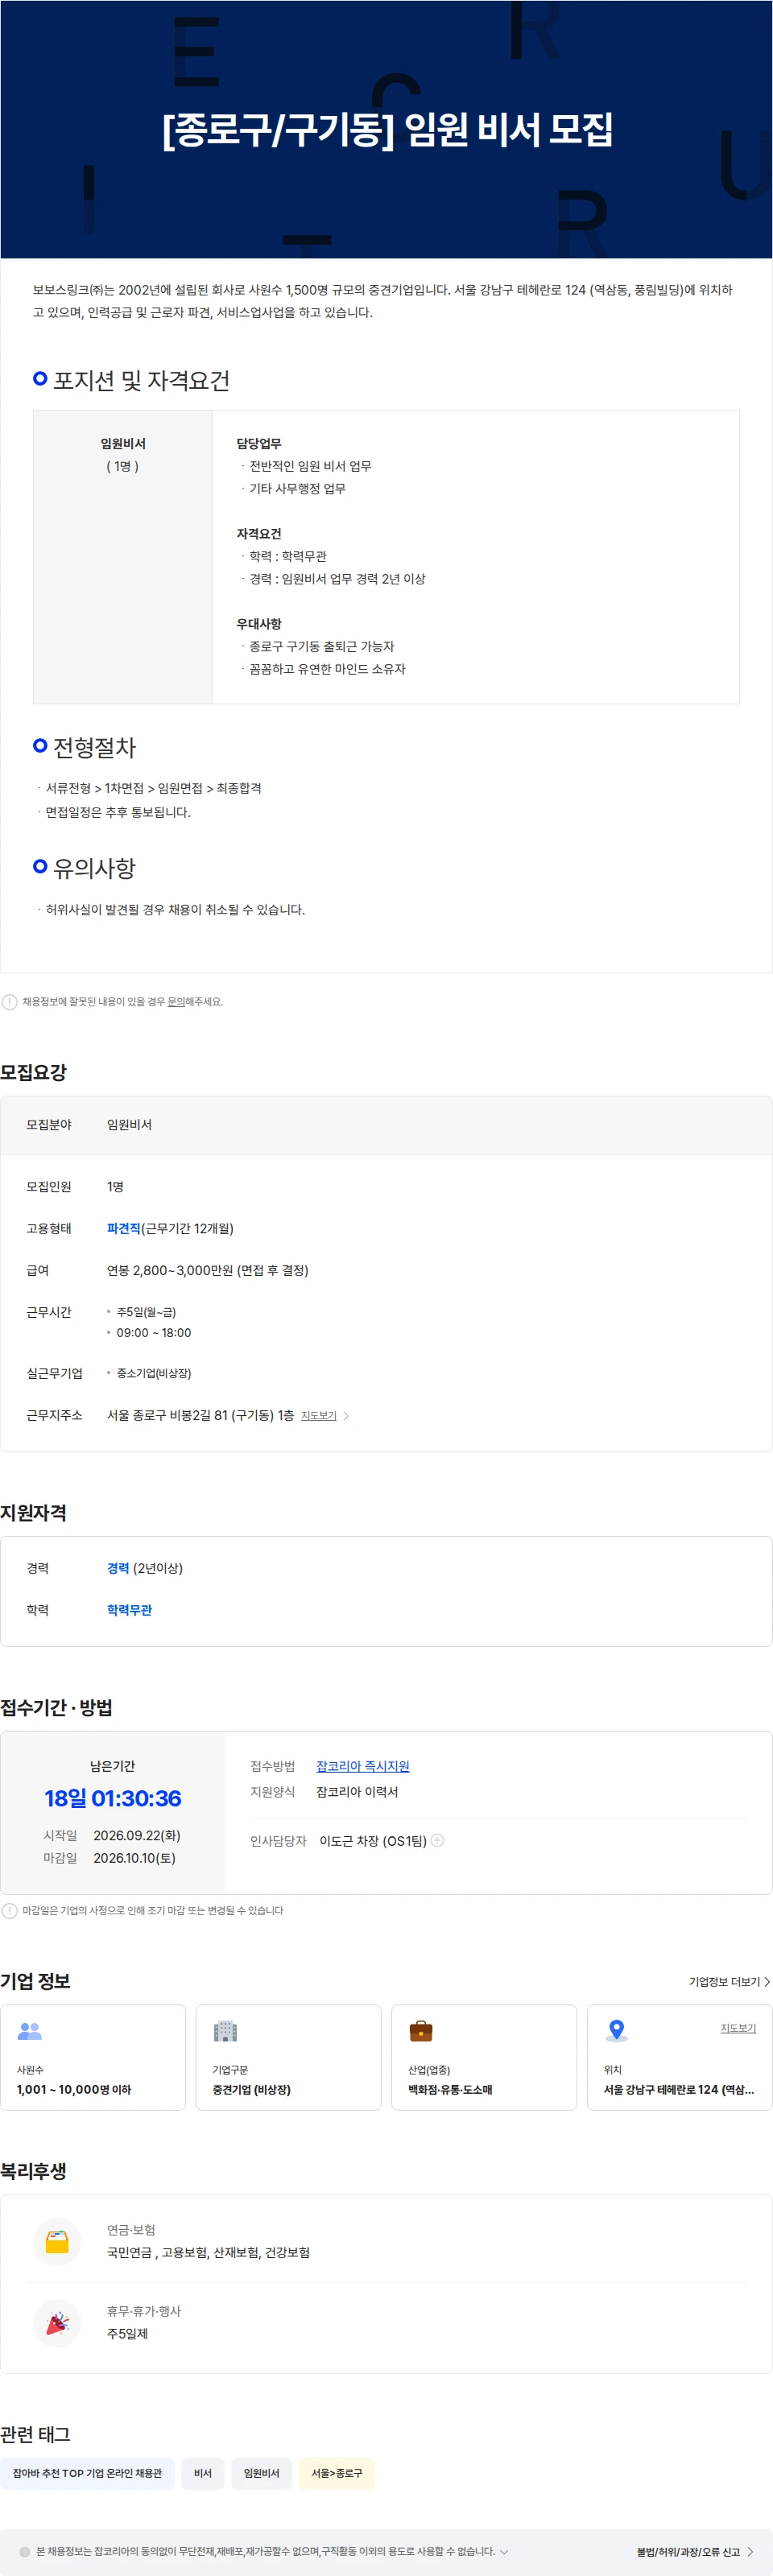Click the info icon before 채용정보에 잘못된 내용
The height and width of the screenshot is (2576, 773).
coord(9,1001)
